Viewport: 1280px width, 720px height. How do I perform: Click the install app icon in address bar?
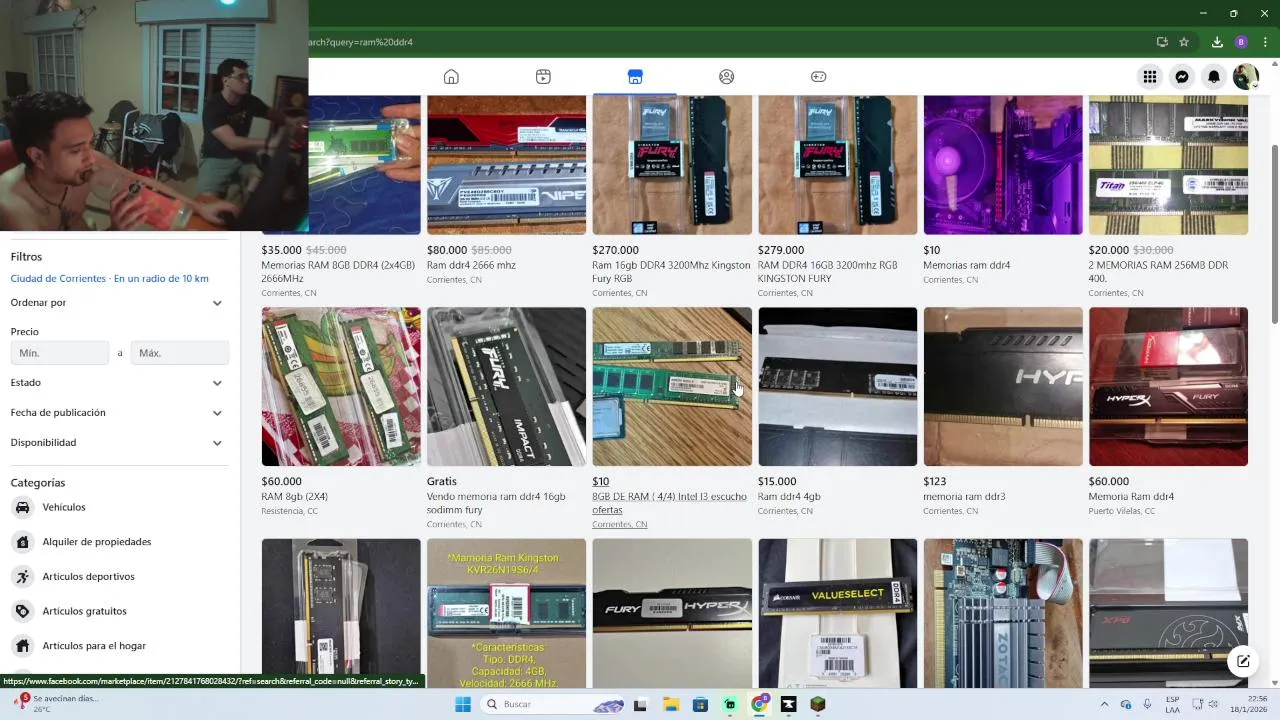coord(1162,42)
